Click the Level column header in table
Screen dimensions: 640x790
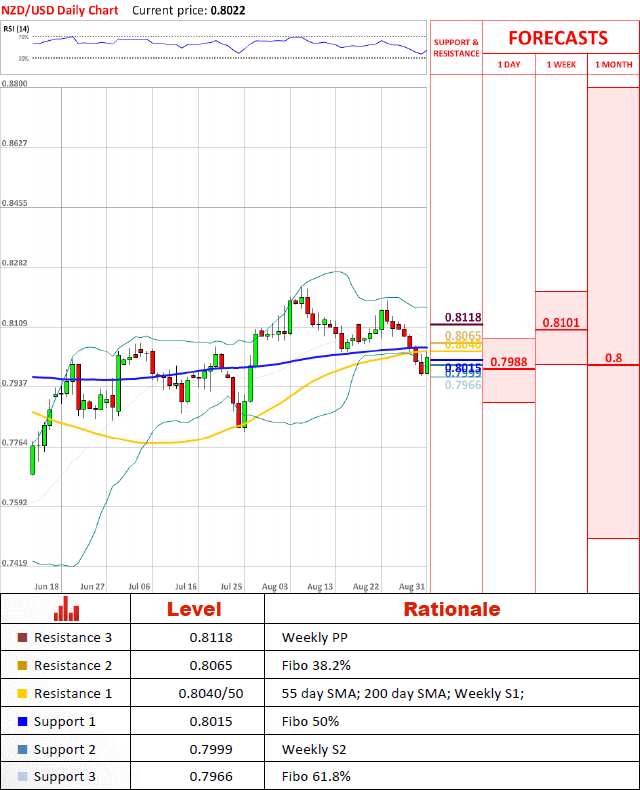point(194,609)
